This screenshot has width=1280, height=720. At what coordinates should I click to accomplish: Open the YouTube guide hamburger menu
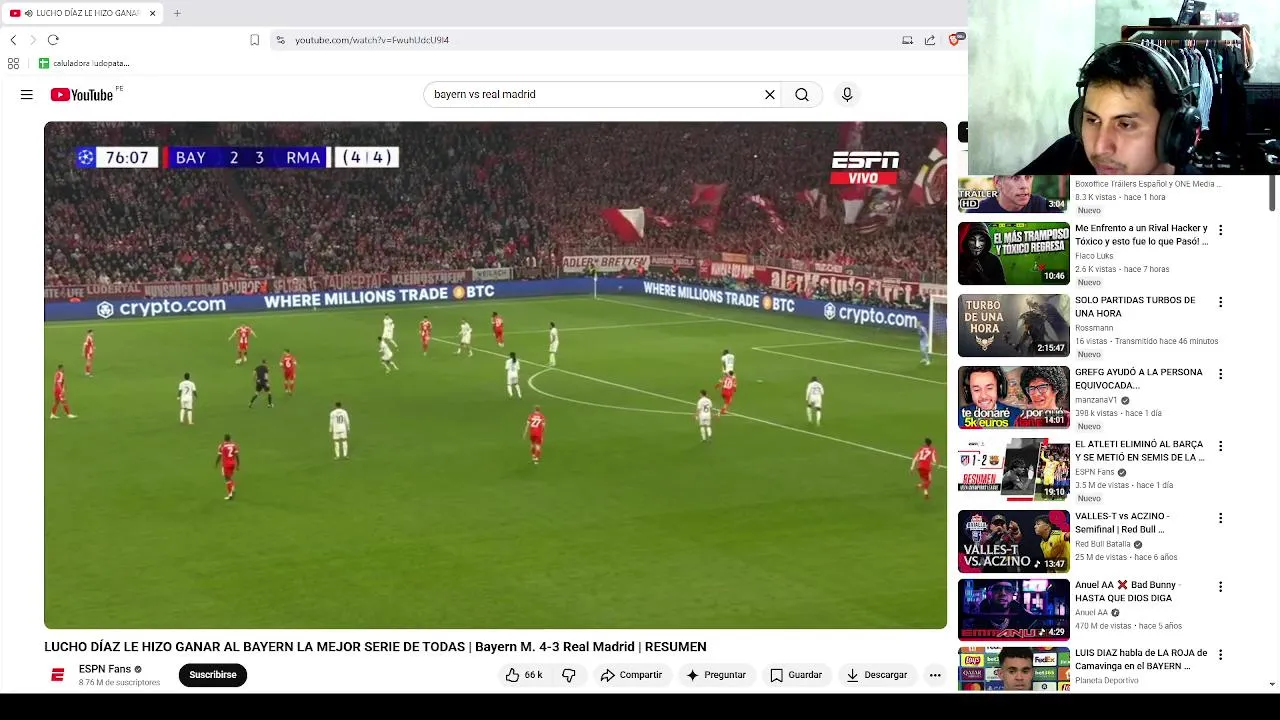[27, 94]
